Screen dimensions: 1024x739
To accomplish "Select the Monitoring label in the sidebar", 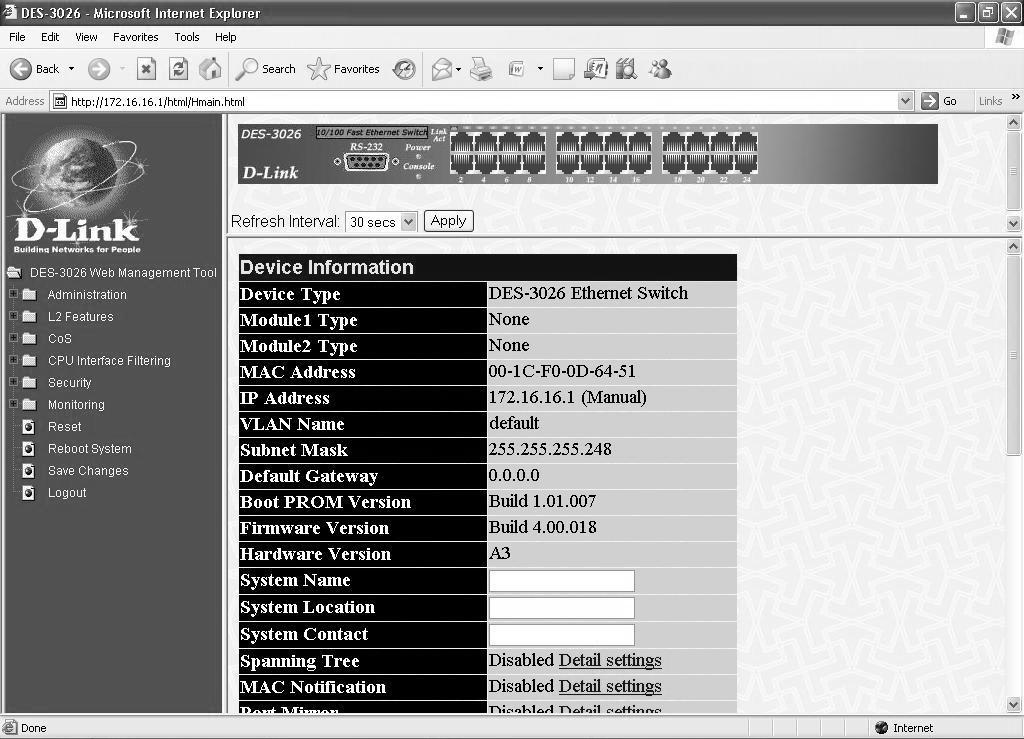I will pyautogui.click(x=76, y=405).
